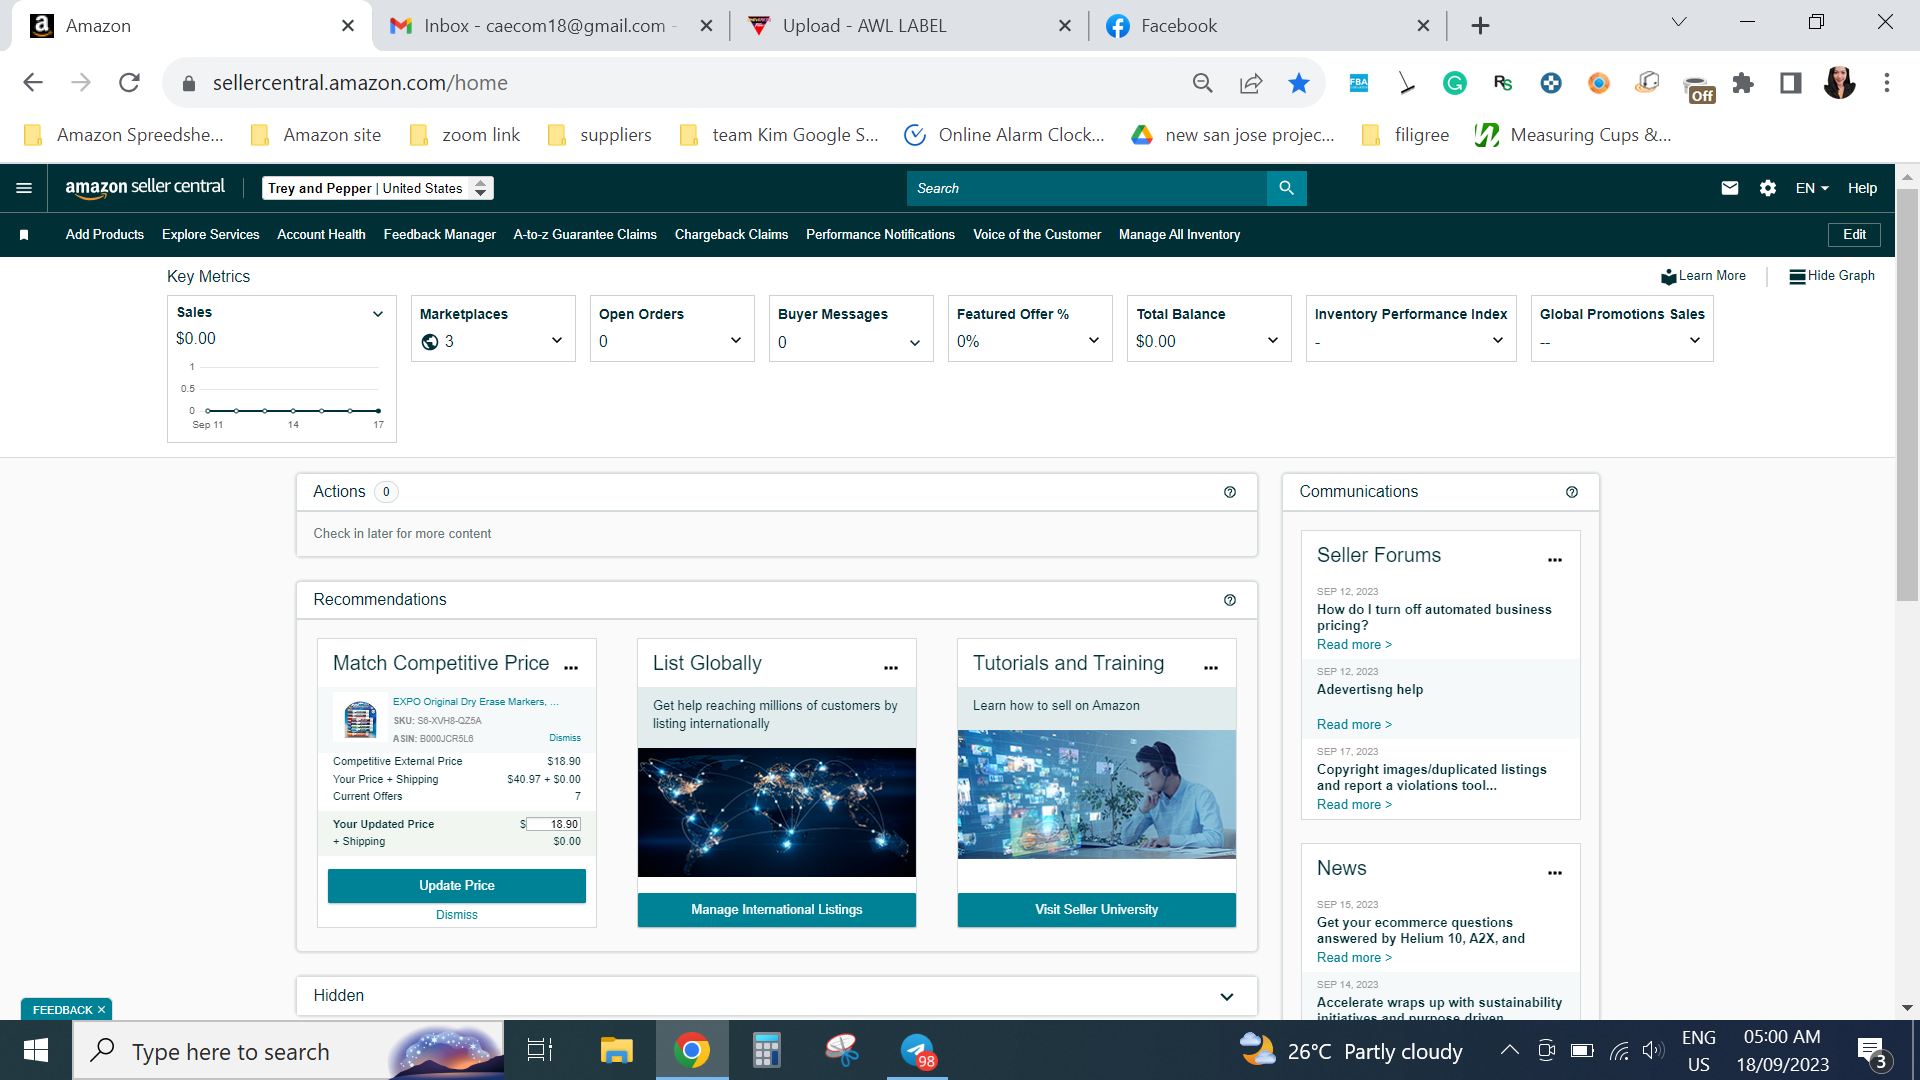The image size is (1920, 1080).
Task: Click Manage International Listings button
Action: click(x=777, y=910)
